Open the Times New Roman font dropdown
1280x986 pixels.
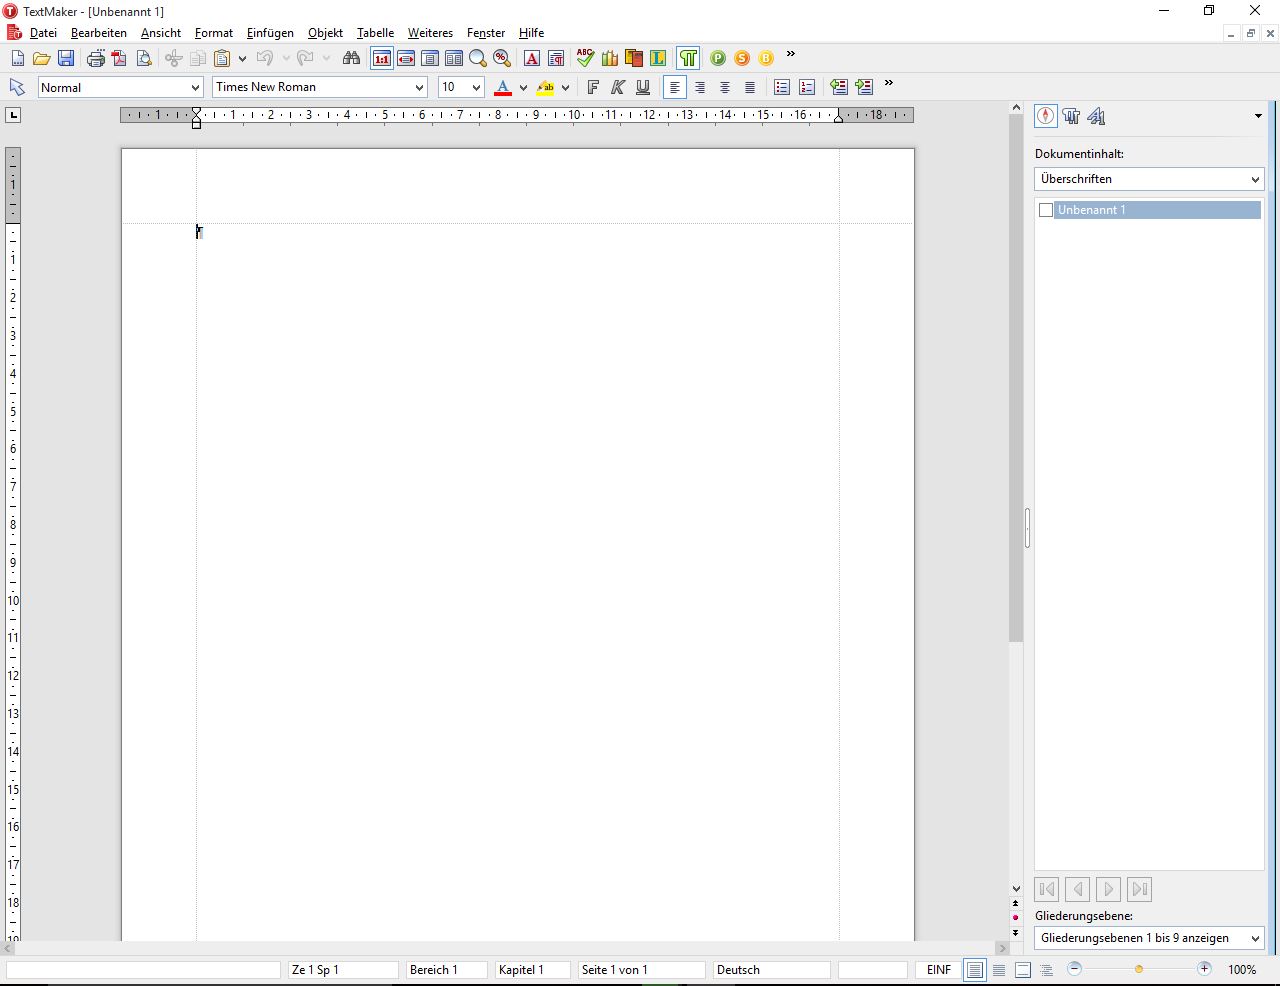click(x=419, y=88)
